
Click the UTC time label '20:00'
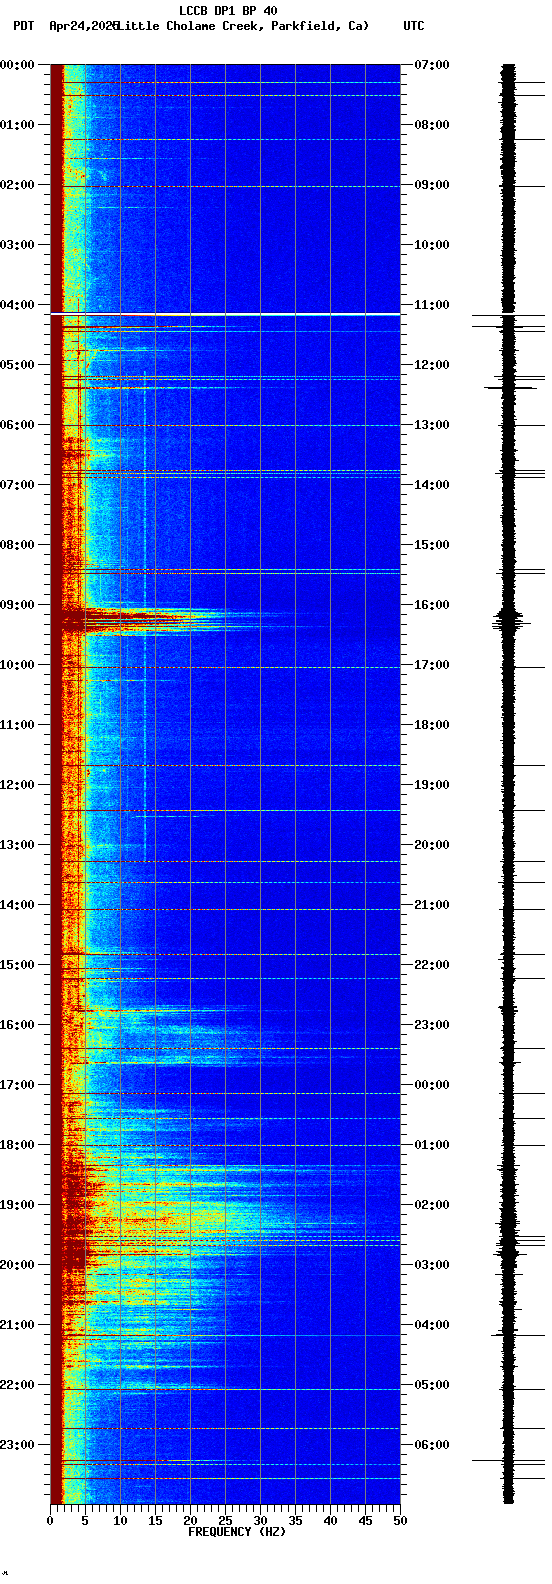tap(432, 845)
